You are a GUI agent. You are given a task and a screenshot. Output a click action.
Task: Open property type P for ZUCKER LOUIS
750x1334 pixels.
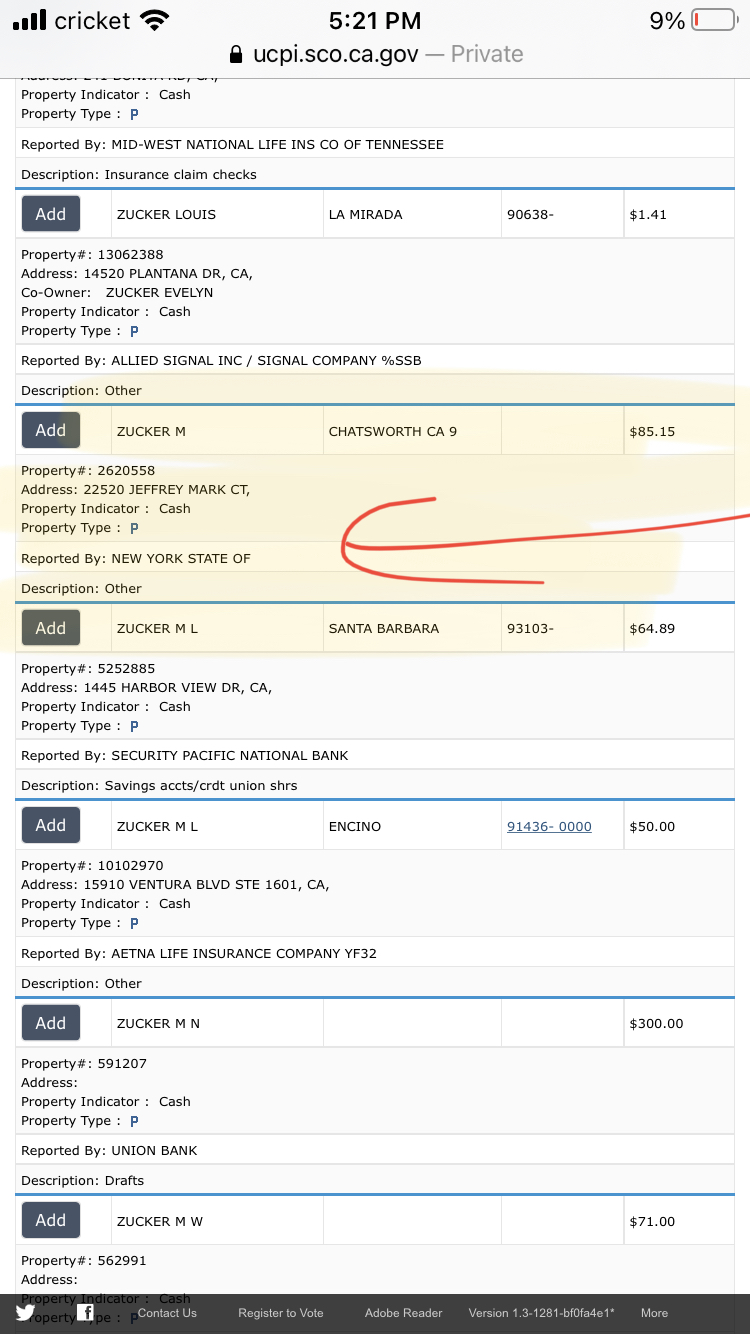[134, 331]
